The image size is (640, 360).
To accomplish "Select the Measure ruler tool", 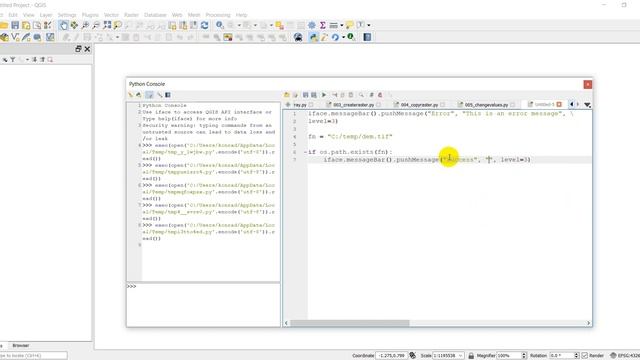I will pyautogui.click(x=333, y=25).
